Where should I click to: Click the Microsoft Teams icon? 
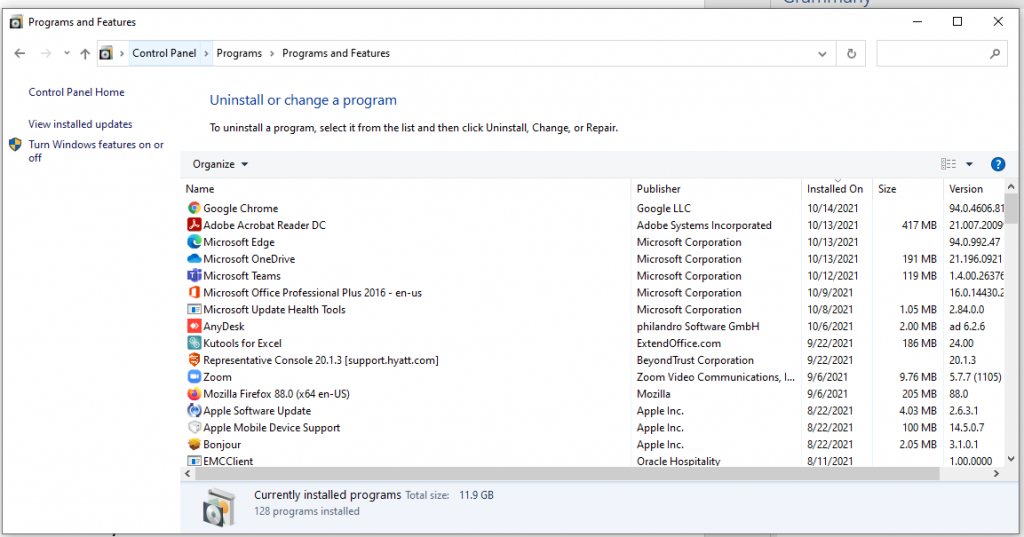point(194,276)
